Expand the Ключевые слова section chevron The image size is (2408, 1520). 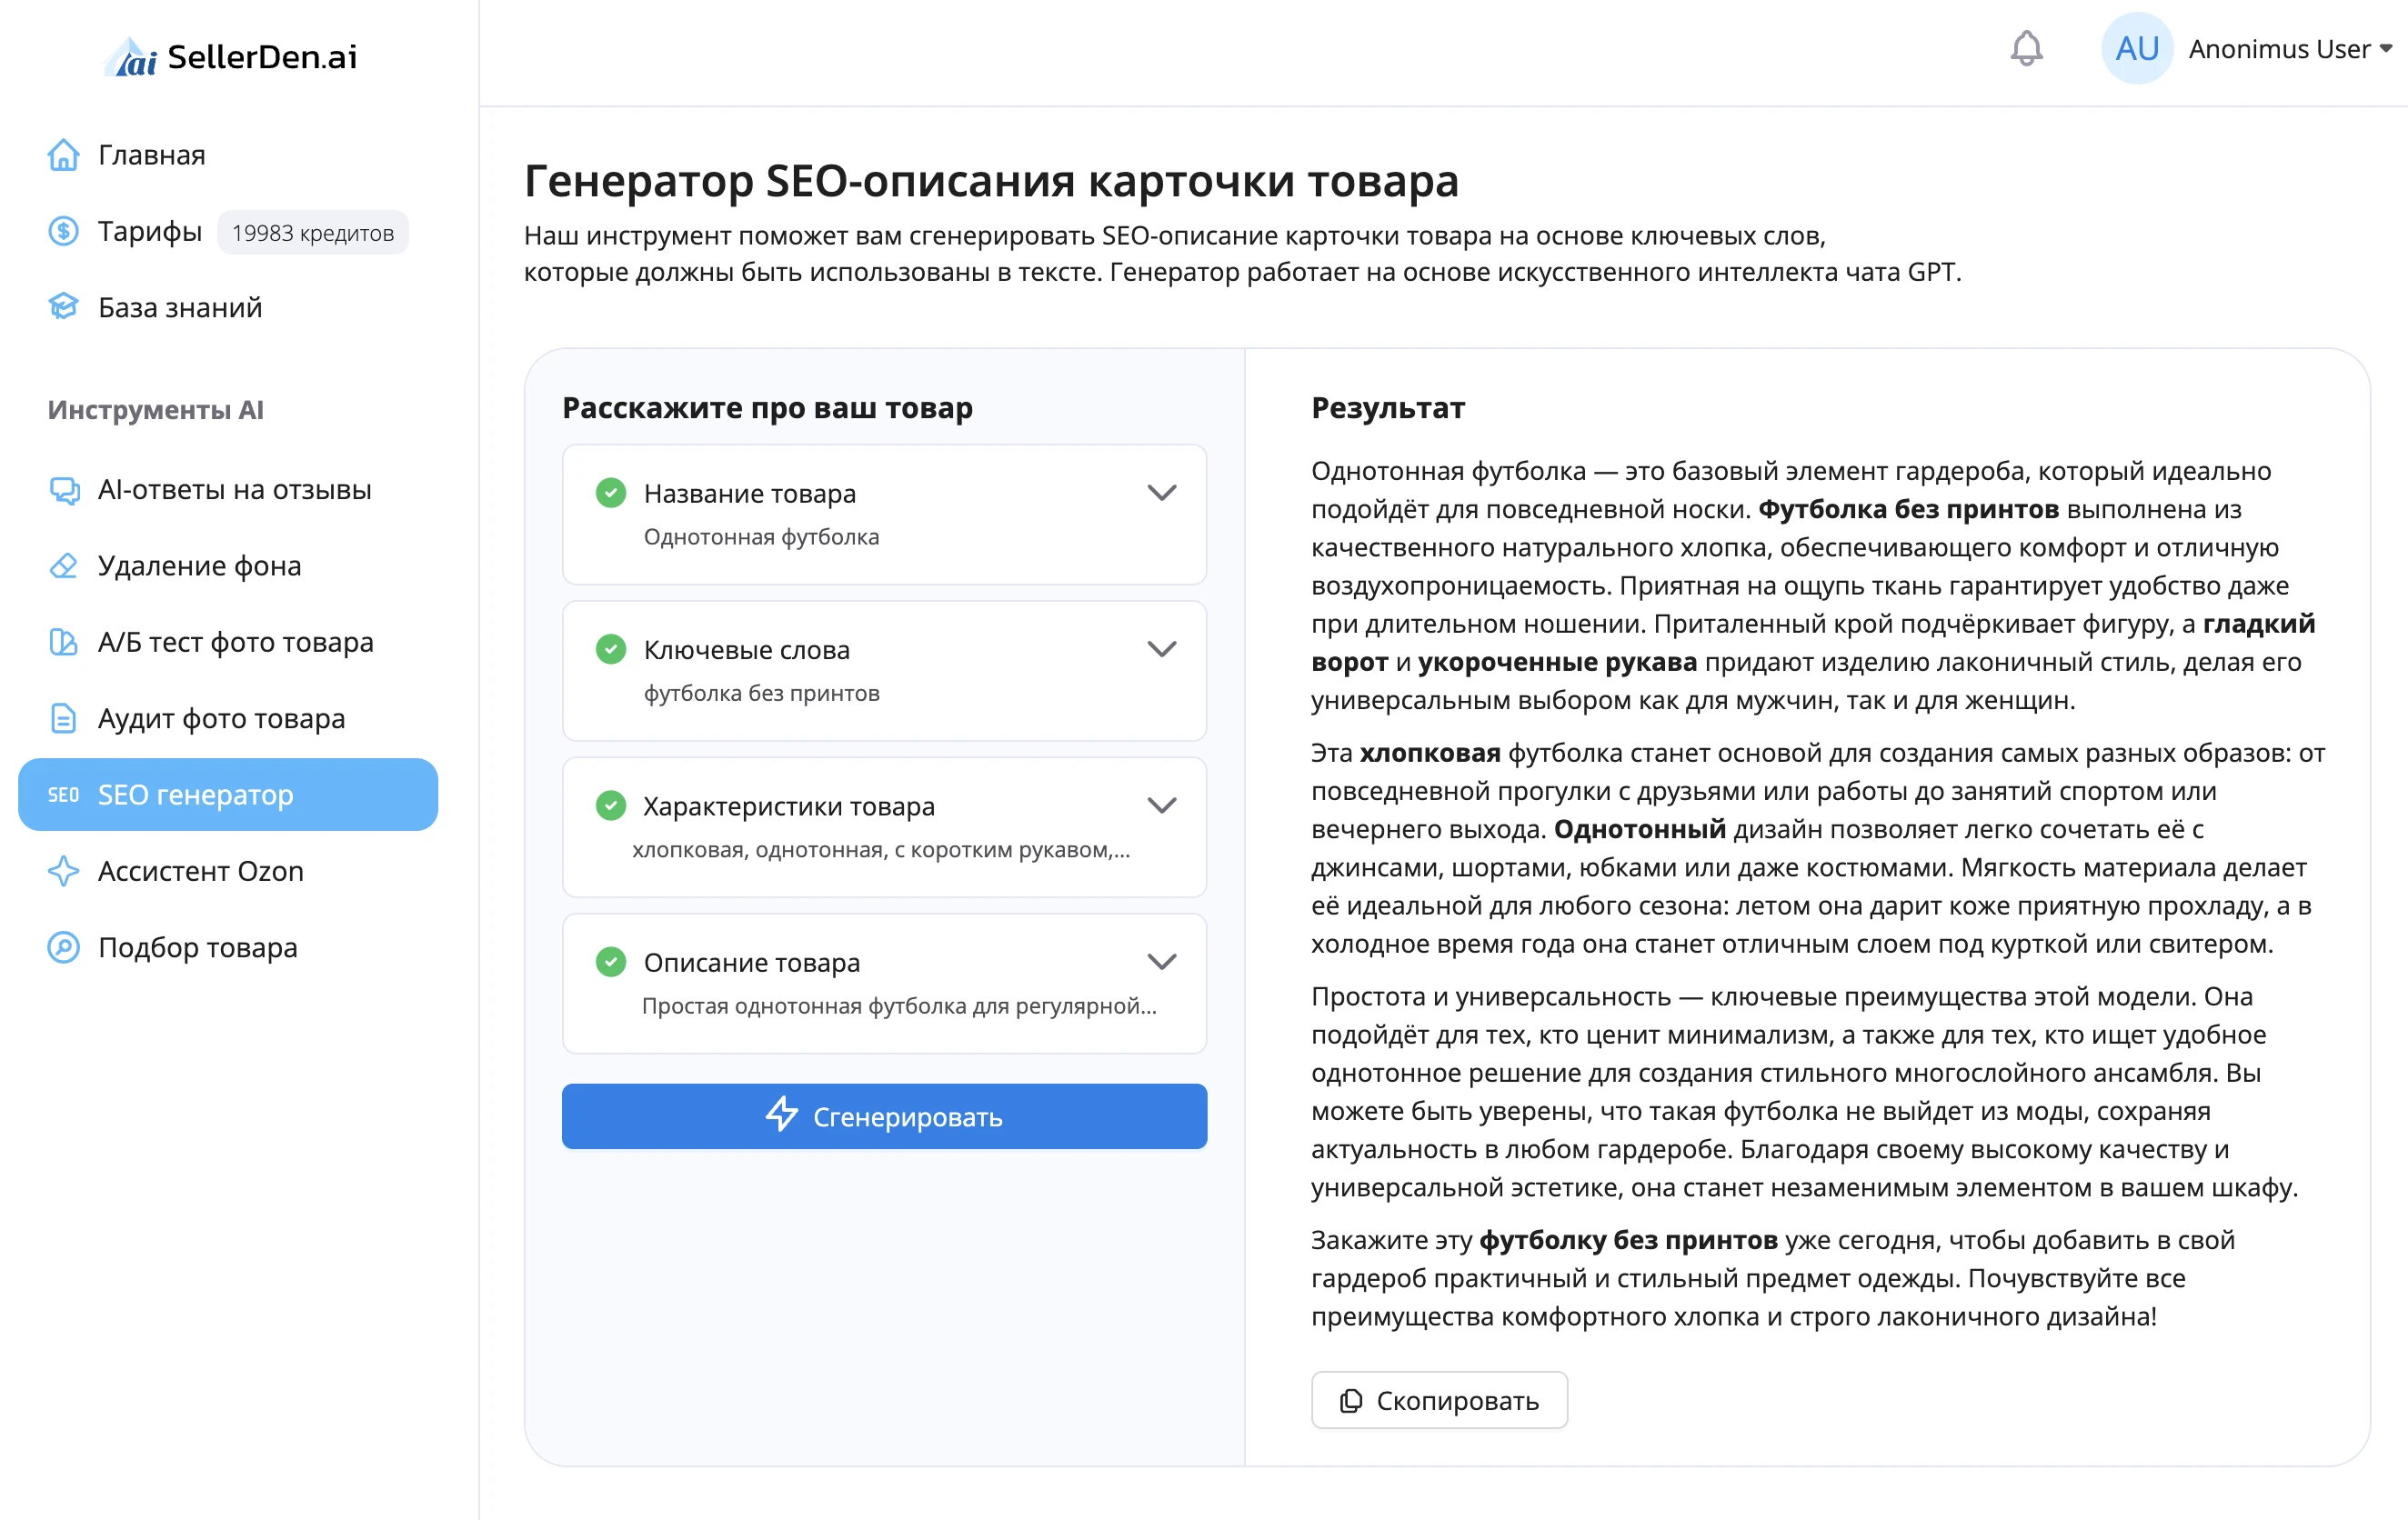tap(1161, 649)
